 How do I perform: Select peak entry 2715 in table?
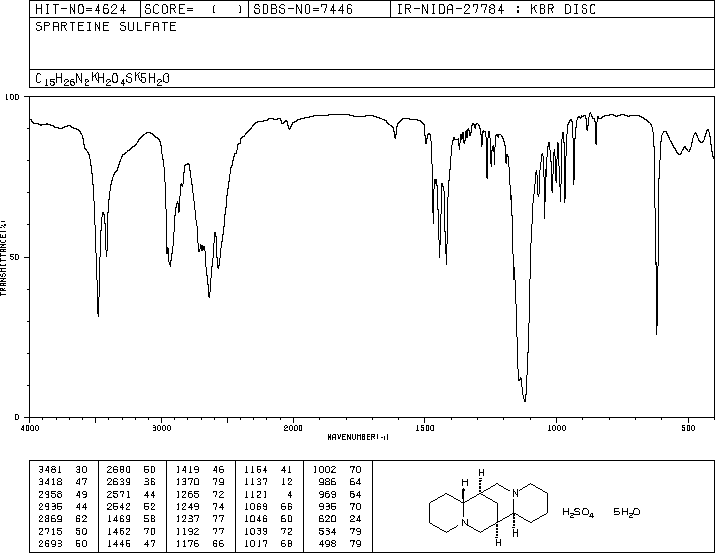tap(63, 531)
